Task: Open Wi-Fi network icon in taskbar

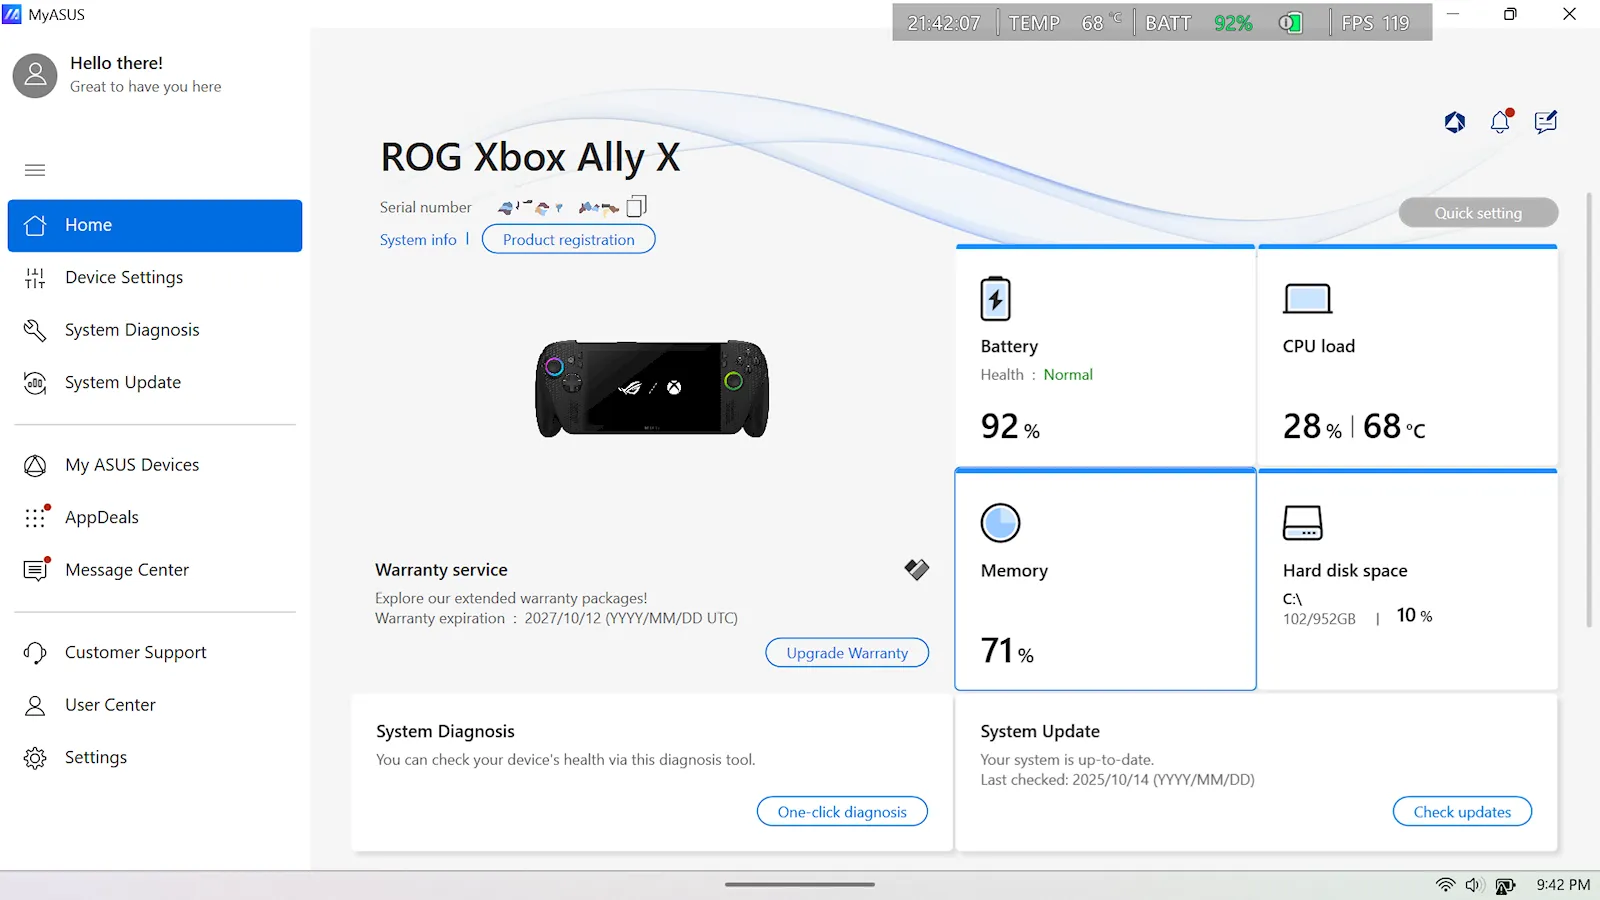Action: [x=1445, y=885]
